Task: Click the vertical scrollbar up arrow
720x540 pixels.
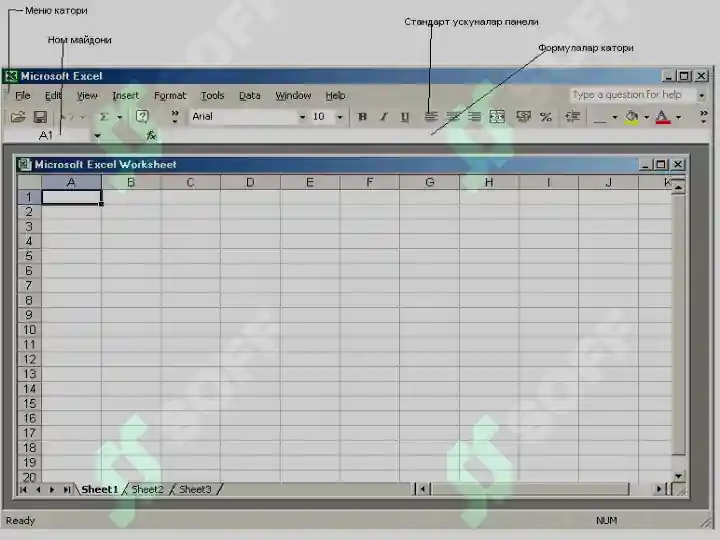Action: point(678,187)
